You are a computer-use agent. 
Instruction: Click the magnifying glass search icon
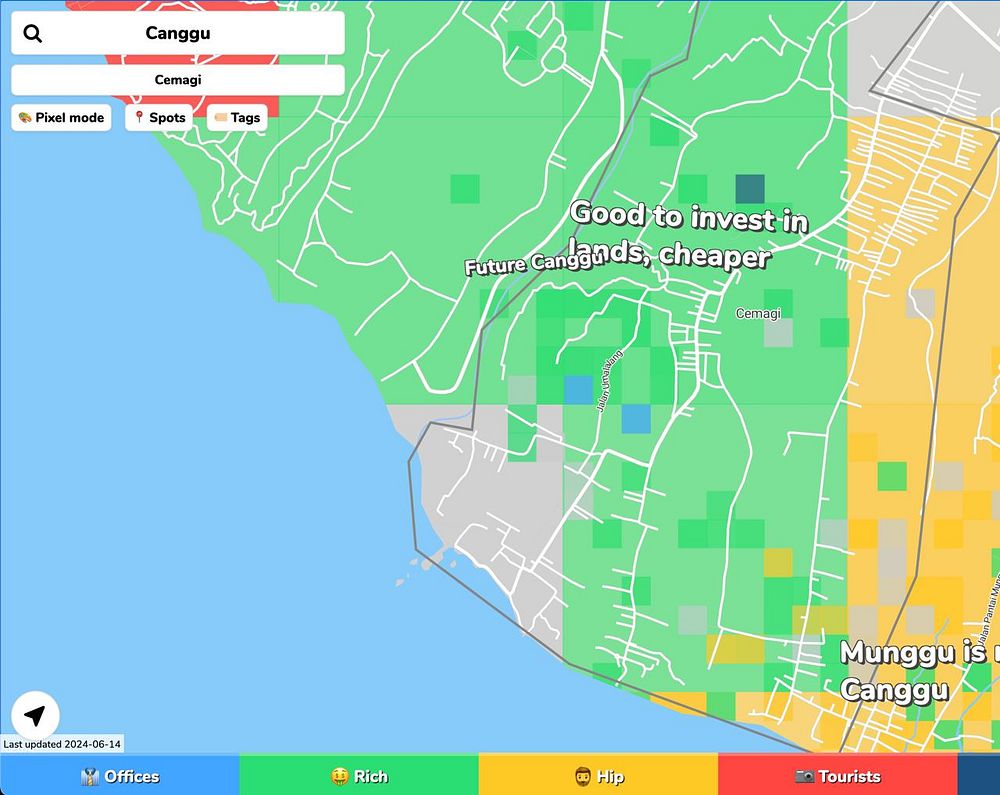click(x=33, y=33)
